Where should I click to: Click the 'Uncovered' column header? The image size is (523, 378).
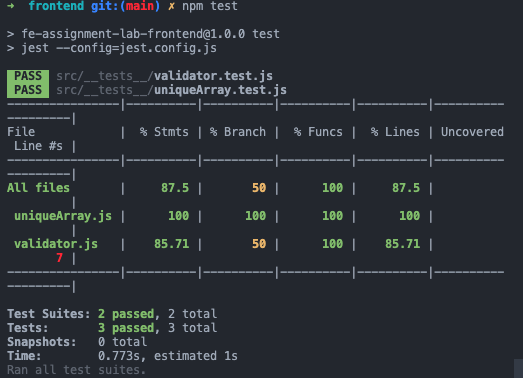pos(472,132)
